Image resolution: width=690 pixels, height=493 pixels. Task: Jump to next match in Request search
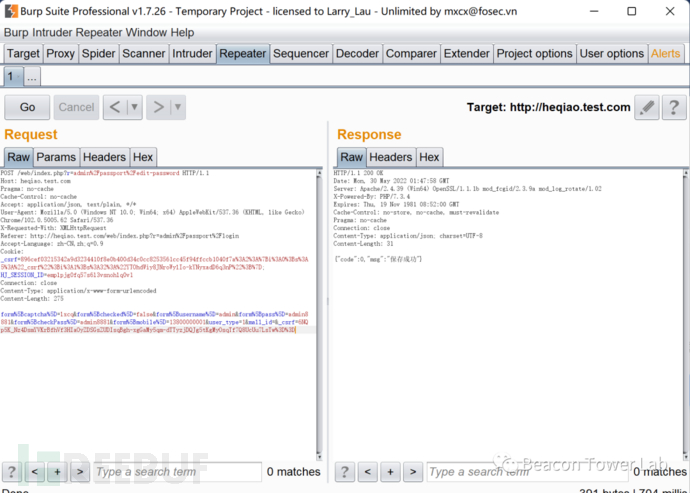pos(80,472)
